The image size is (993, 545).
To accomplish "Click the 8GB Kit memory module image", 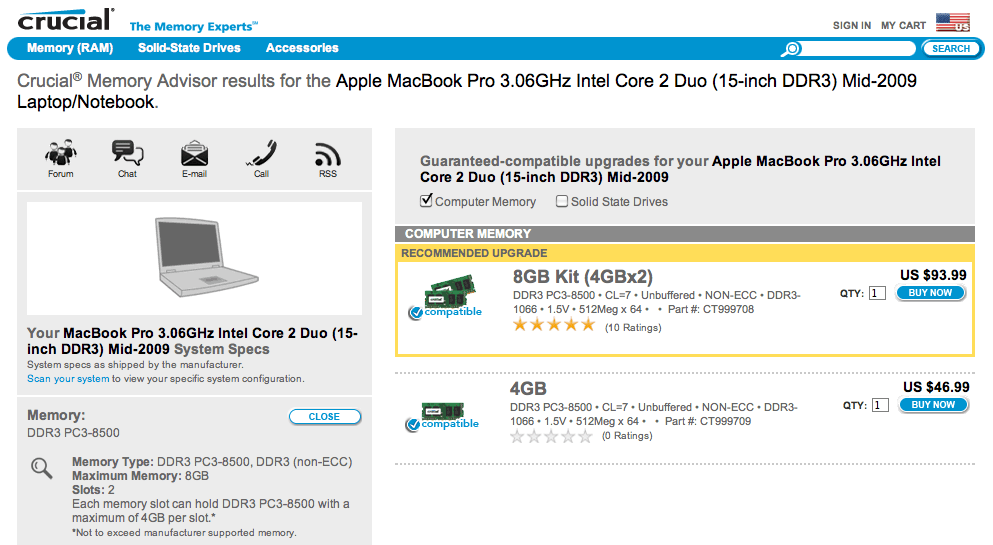I will click(450, 291).
